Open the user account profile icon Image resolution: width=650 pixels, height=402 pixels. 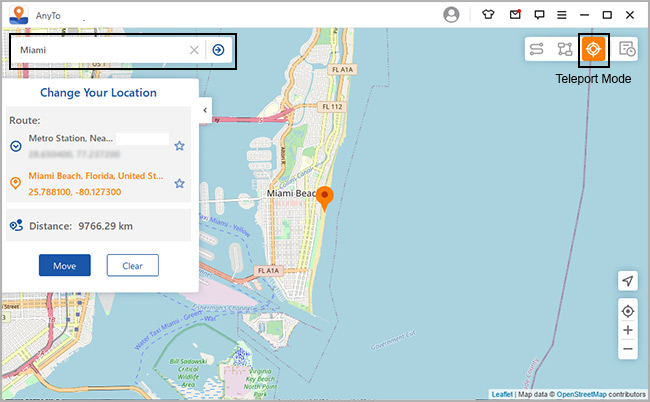[452, 15]
